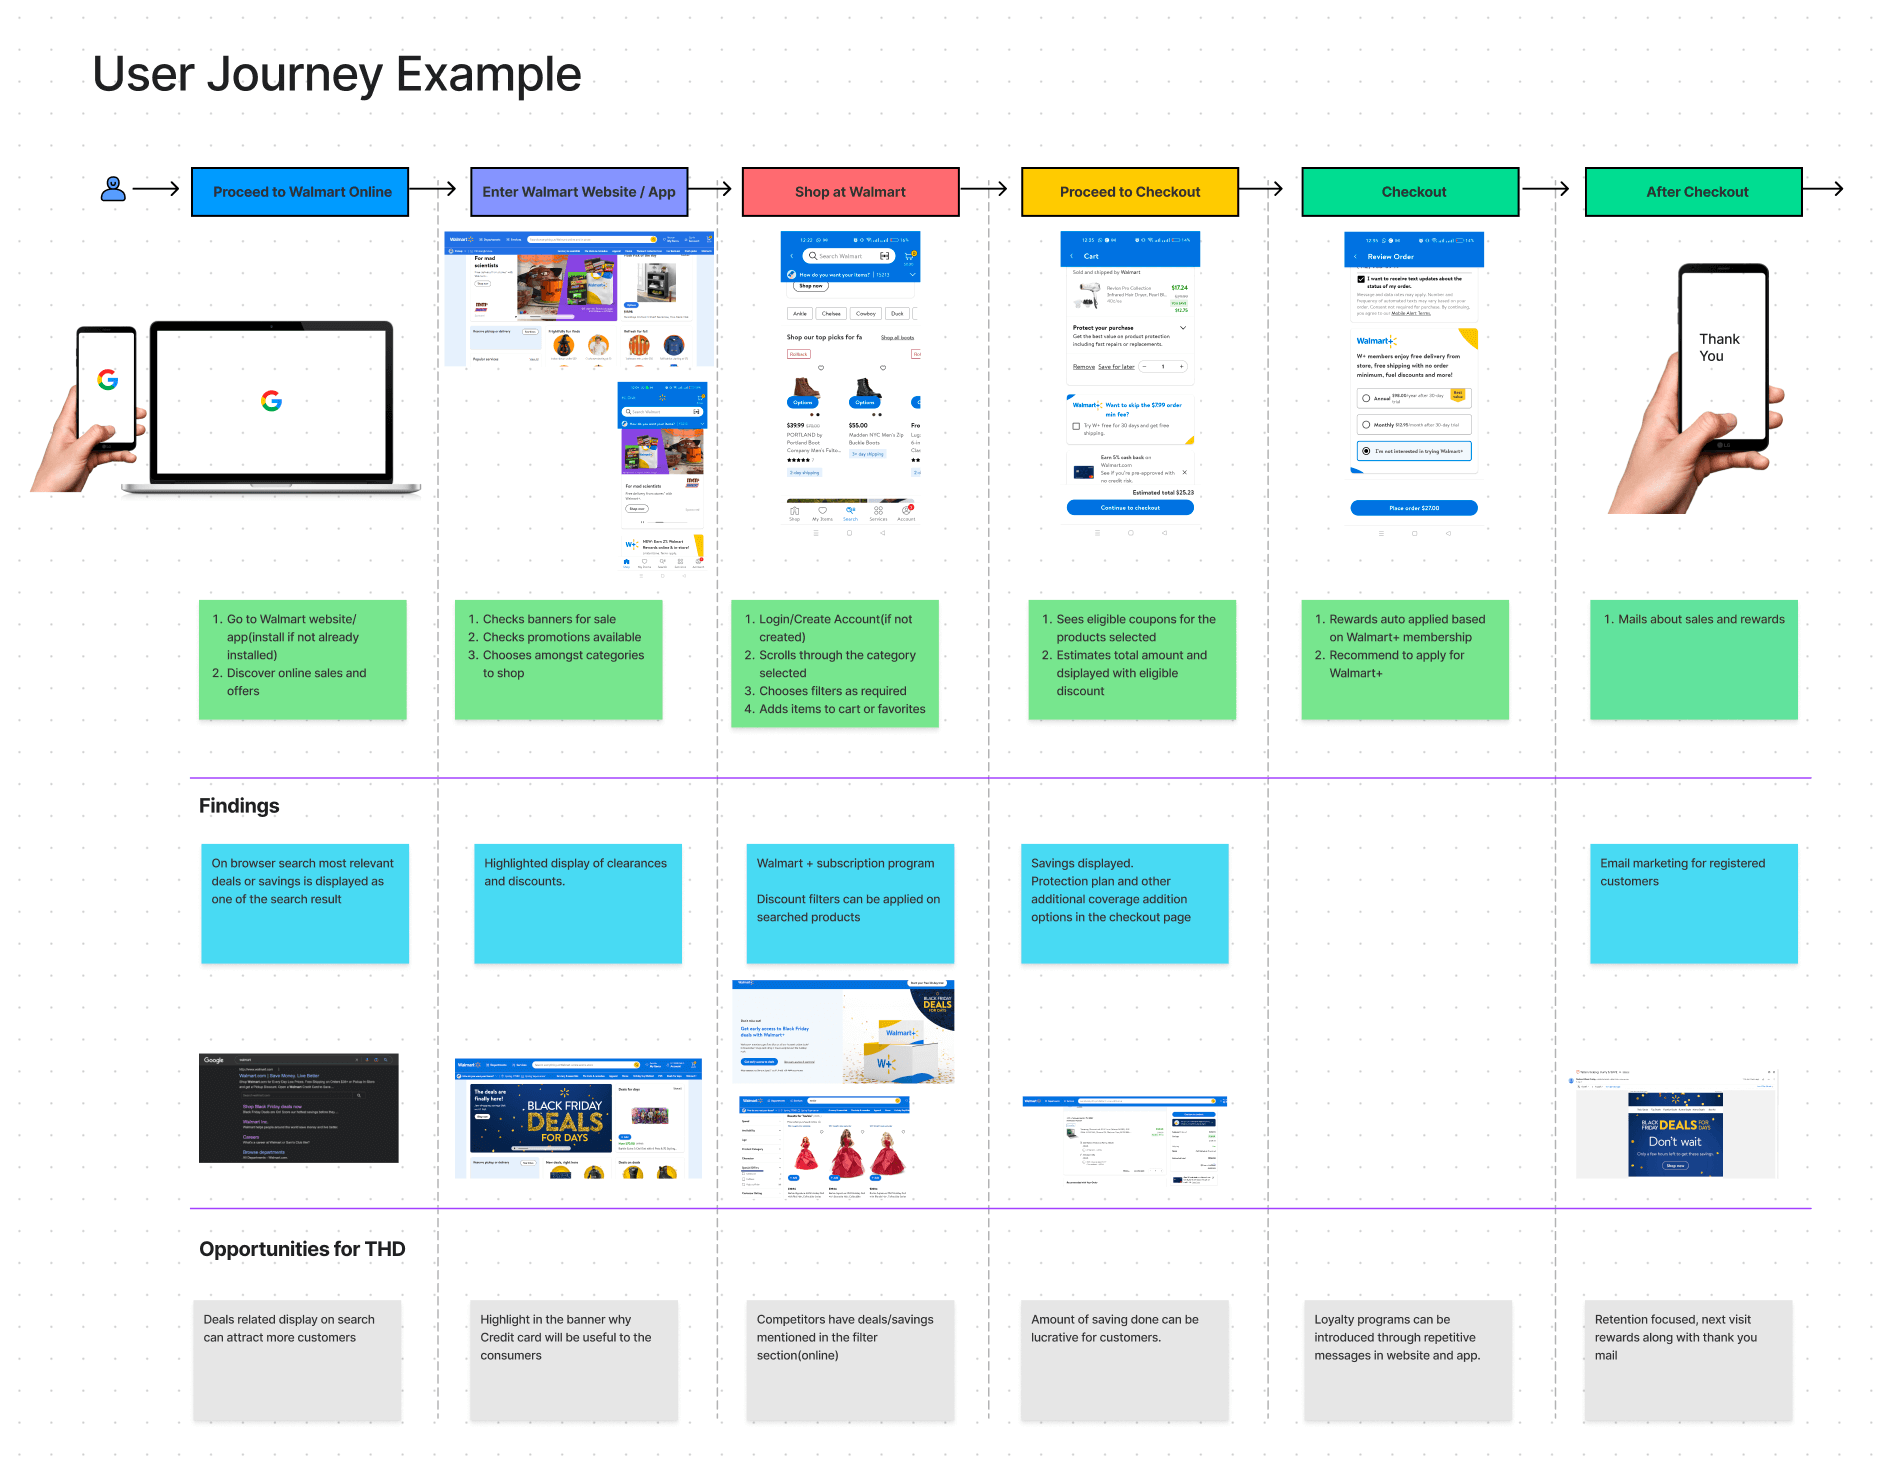The height and width of the screenshot is (1468, 1884).
Task: Click Continue to checkout button
Action: click(1130, 507)
